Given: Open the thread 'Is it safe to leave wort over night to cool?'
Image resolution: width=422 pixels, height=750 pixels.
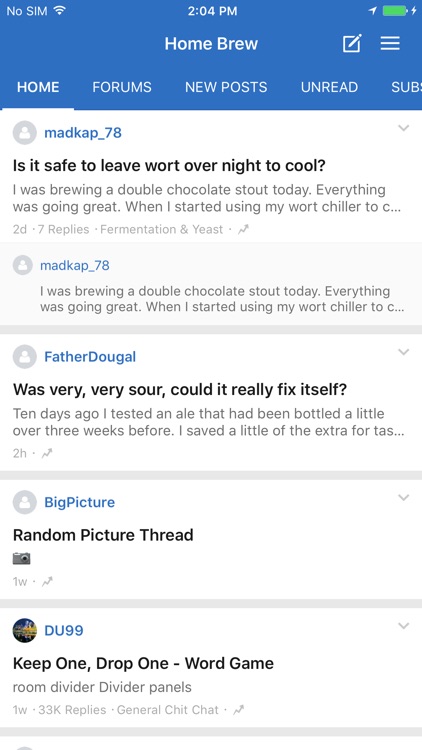Looking at the screenshot, I should [x=169, y=165].
